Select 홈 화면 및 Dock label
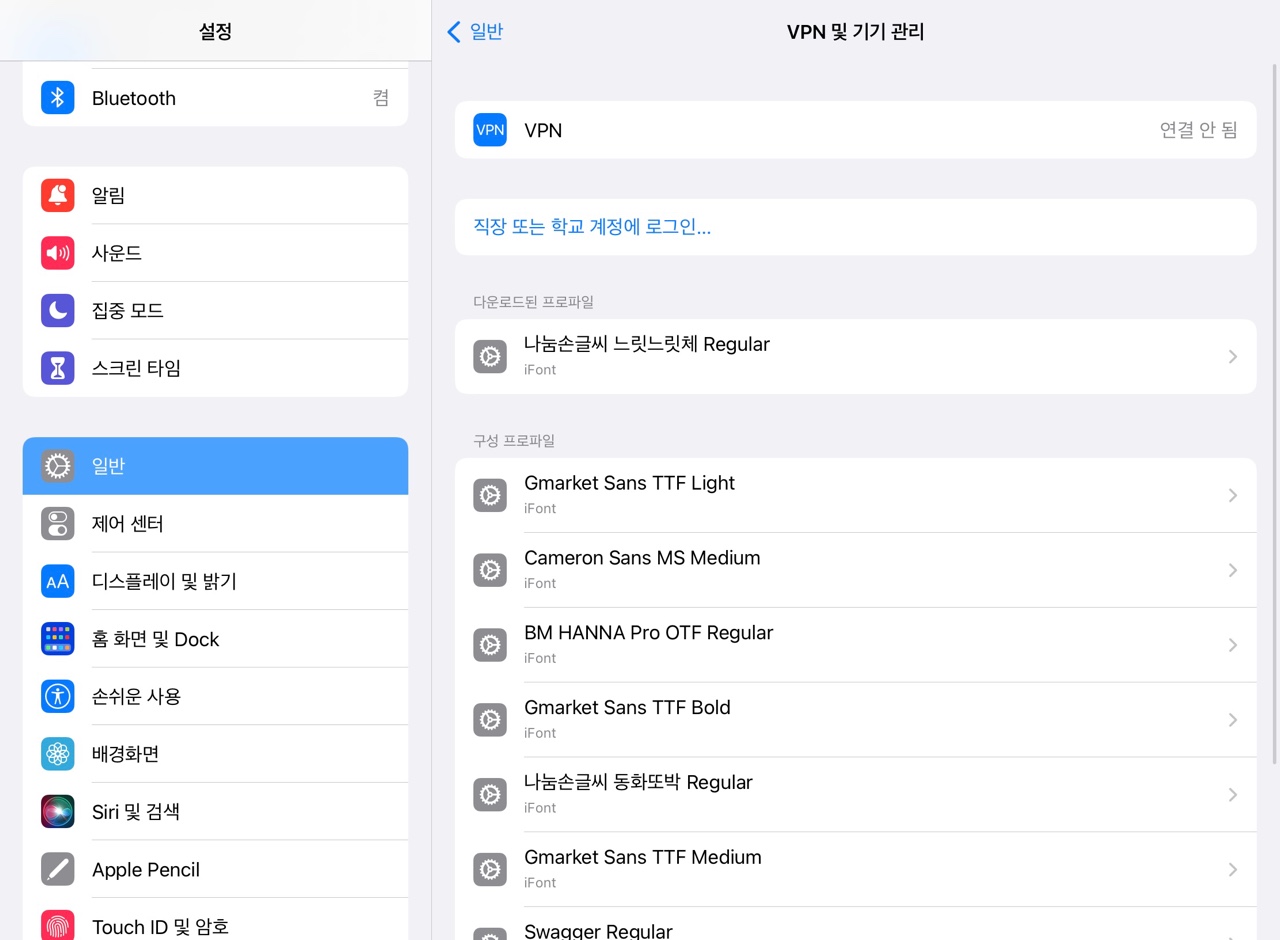The height and width of the screenshot is (940, 1280). point(155,639)
